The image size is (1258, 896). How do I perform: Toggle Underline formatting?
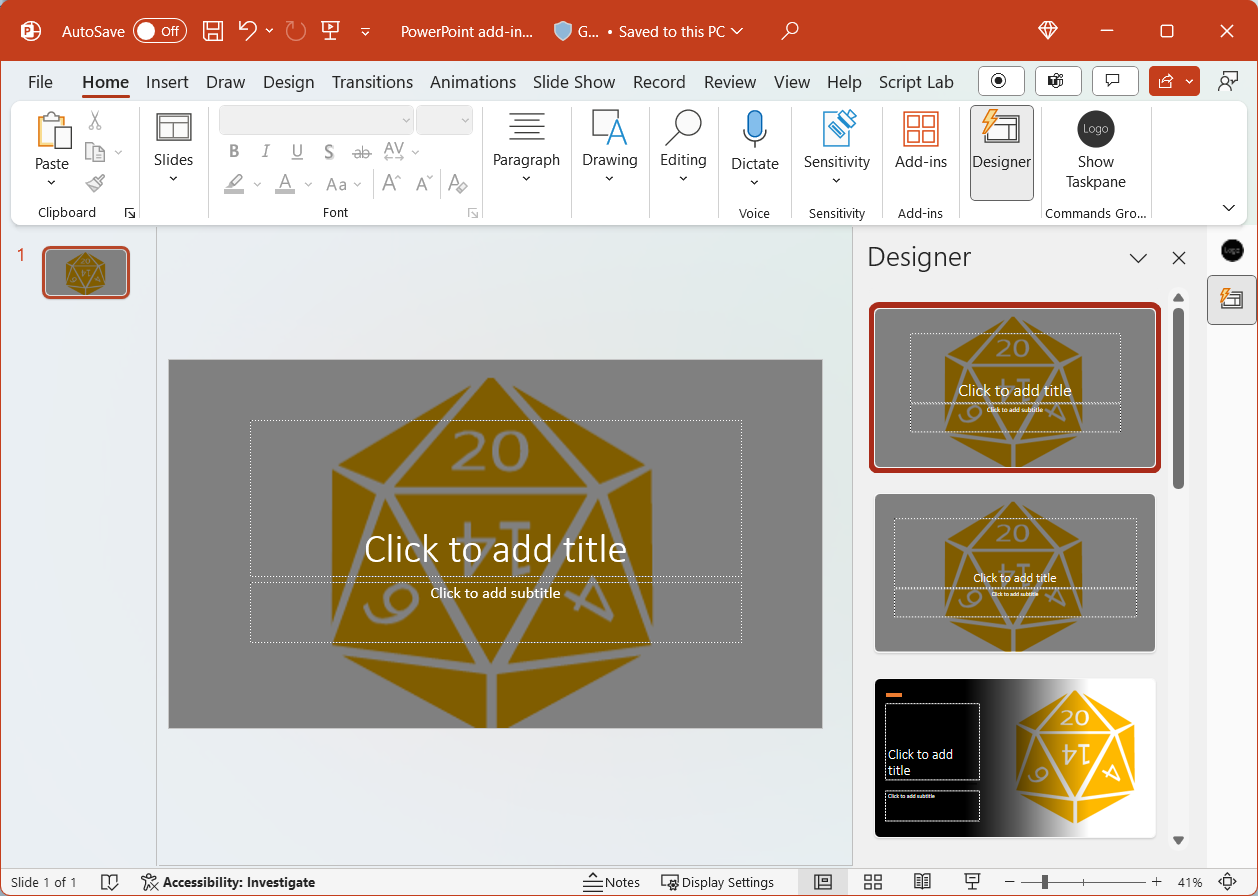298,152
